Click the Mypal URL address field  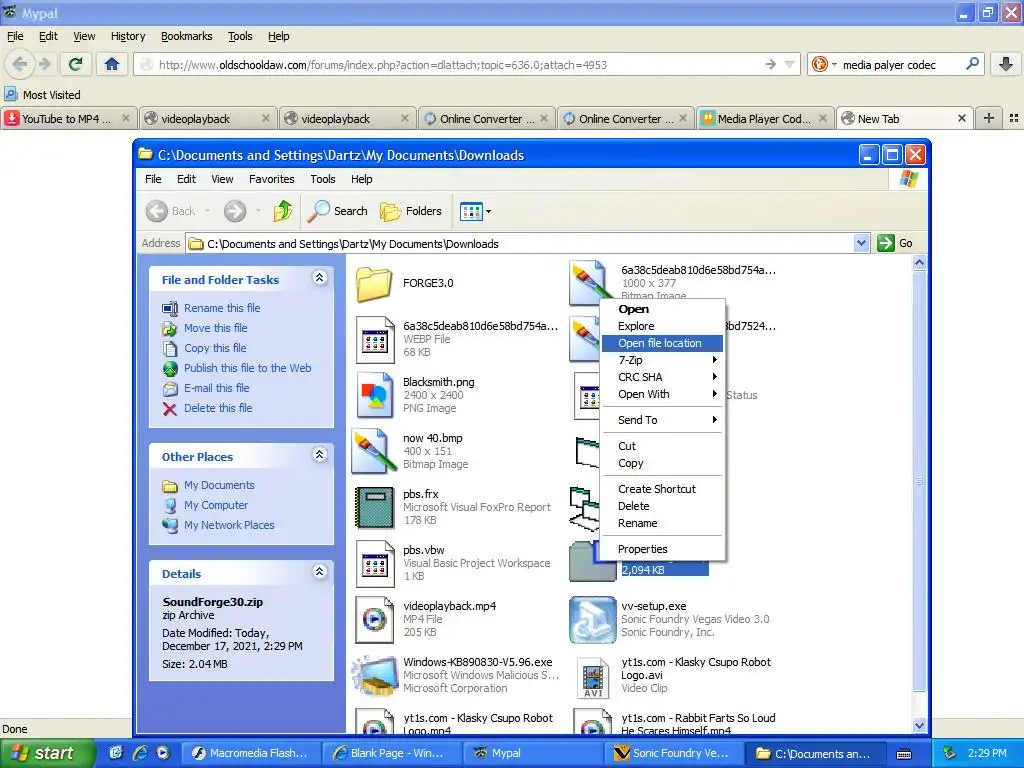(x=457, y=64)
